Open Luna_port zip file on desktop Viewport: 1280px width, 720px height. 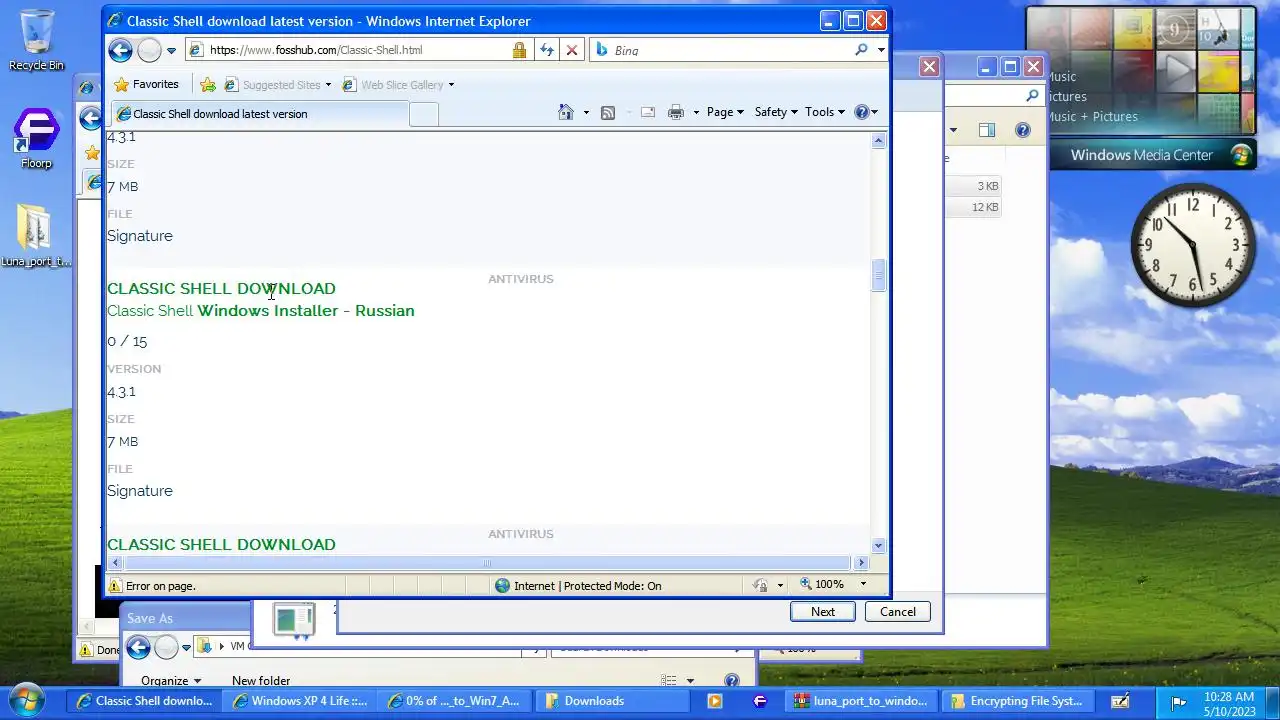36,236
